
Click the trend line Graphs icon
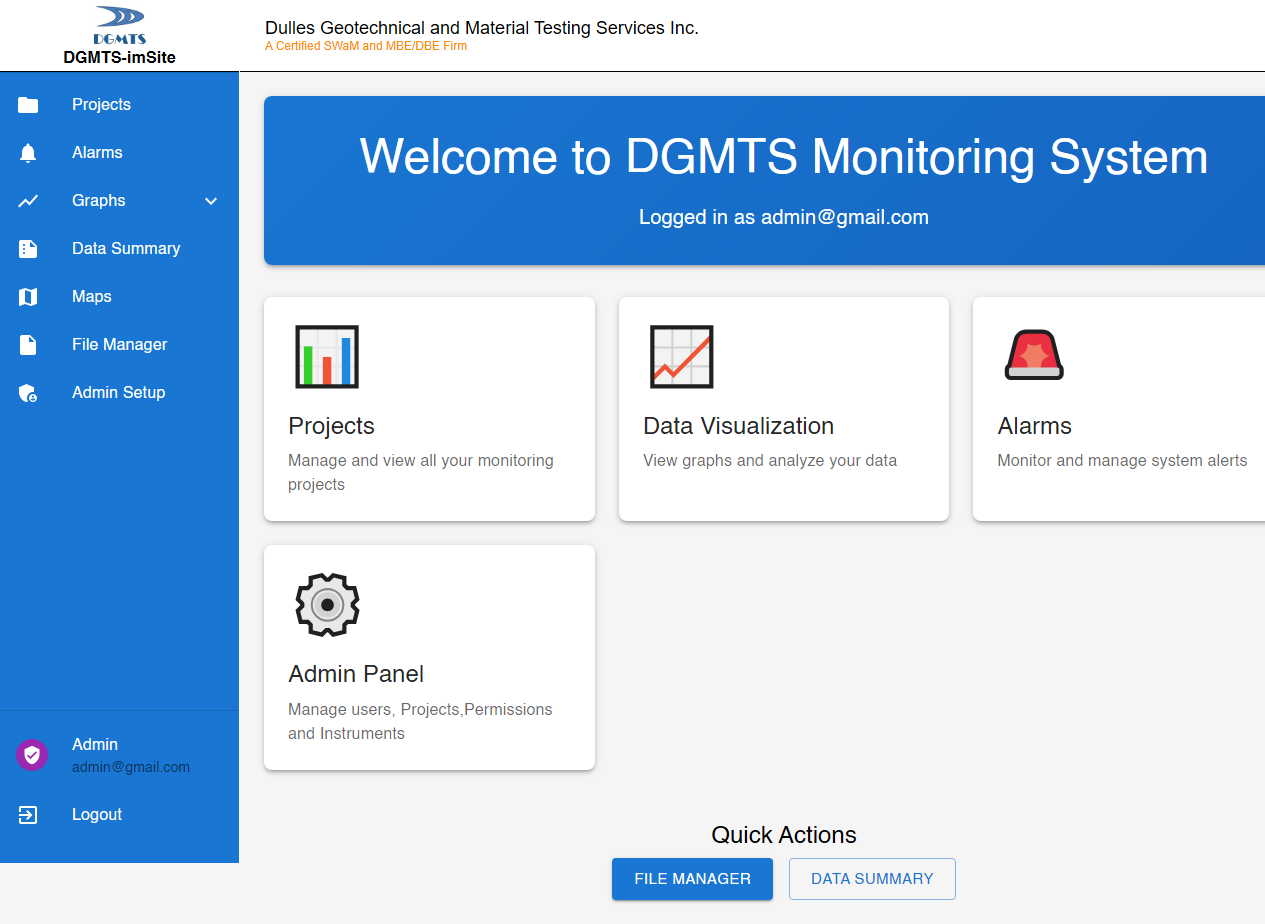(x=28, y=201)
